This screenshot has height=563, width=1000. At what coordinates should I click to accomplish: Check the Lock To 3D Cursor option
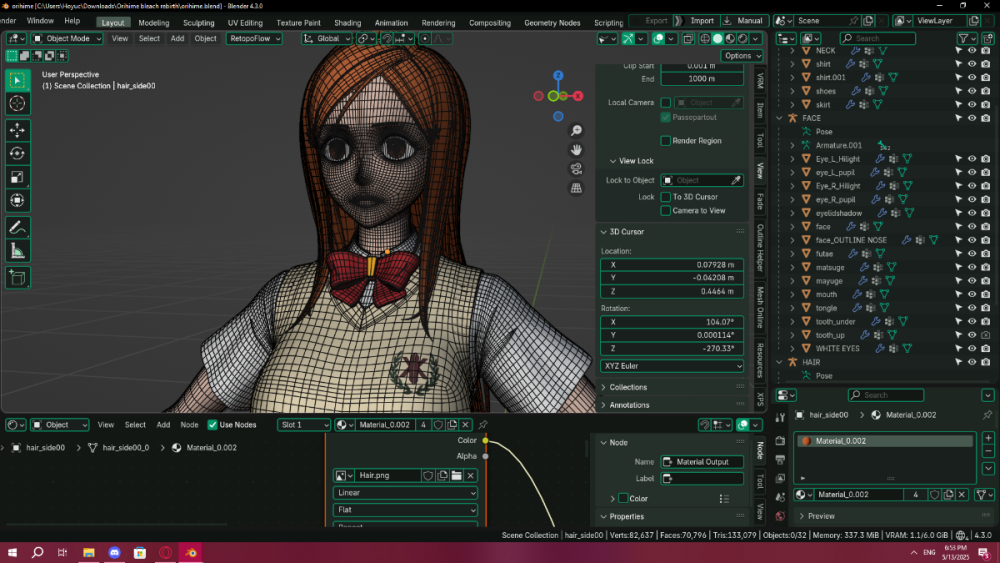click(x=665, y=197)
